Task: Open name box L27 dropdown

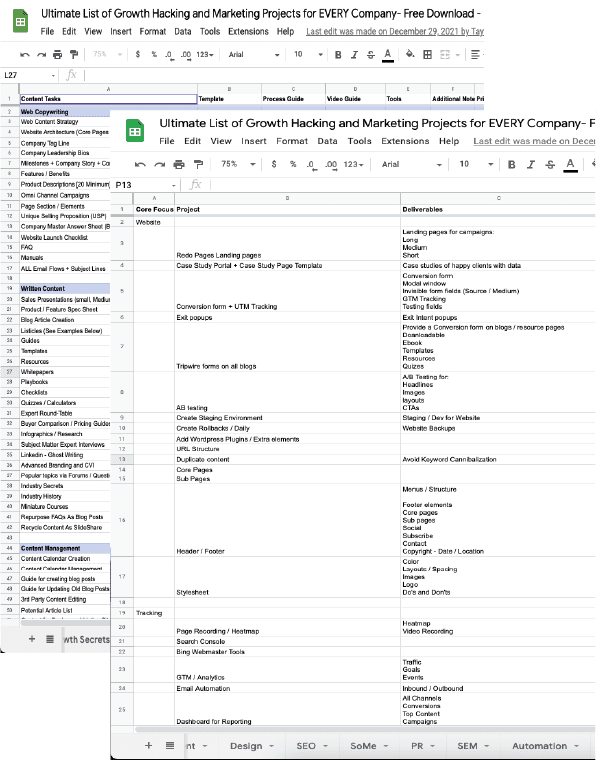Action: tap(53, 75)
